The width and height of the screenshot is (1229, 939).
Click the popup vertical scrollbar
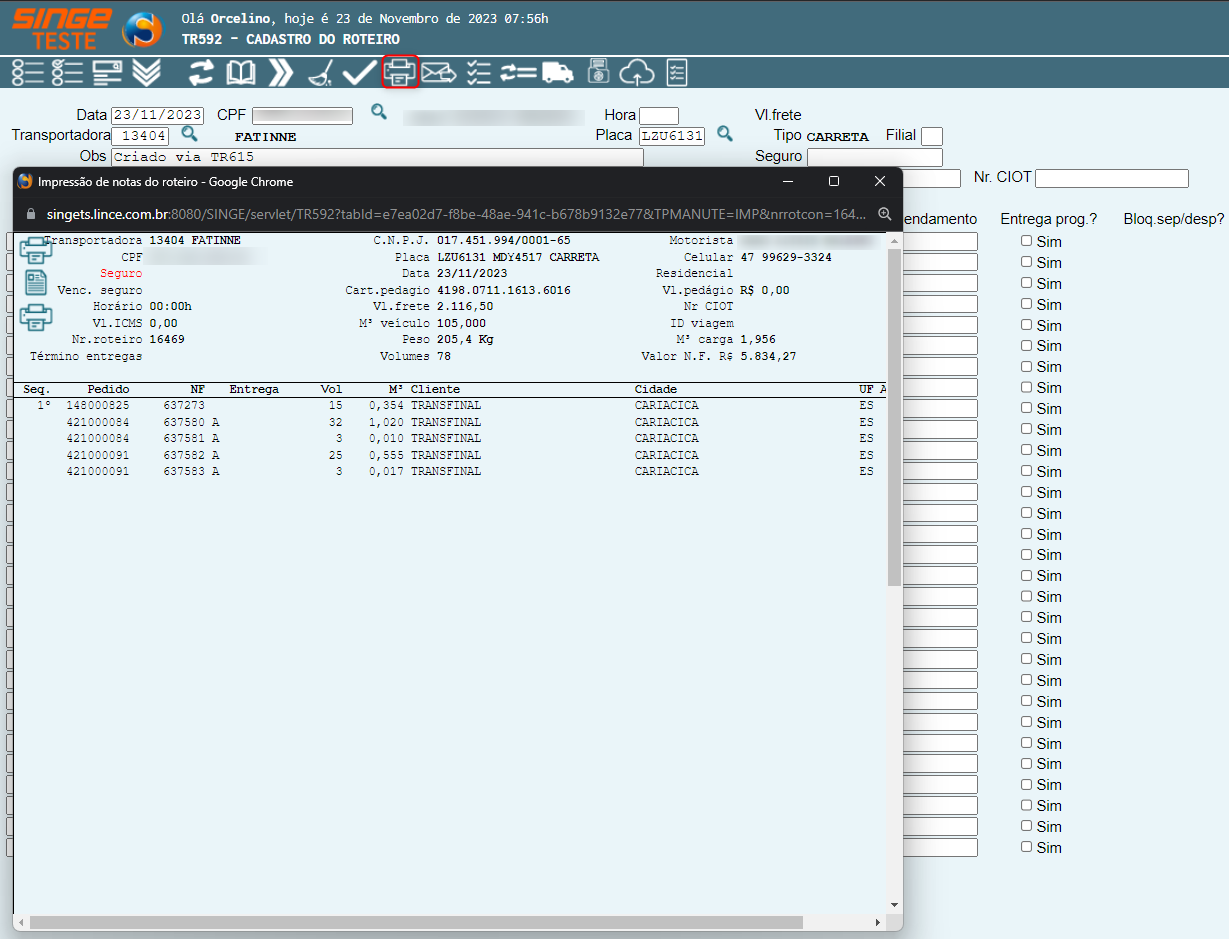point(894,416)
